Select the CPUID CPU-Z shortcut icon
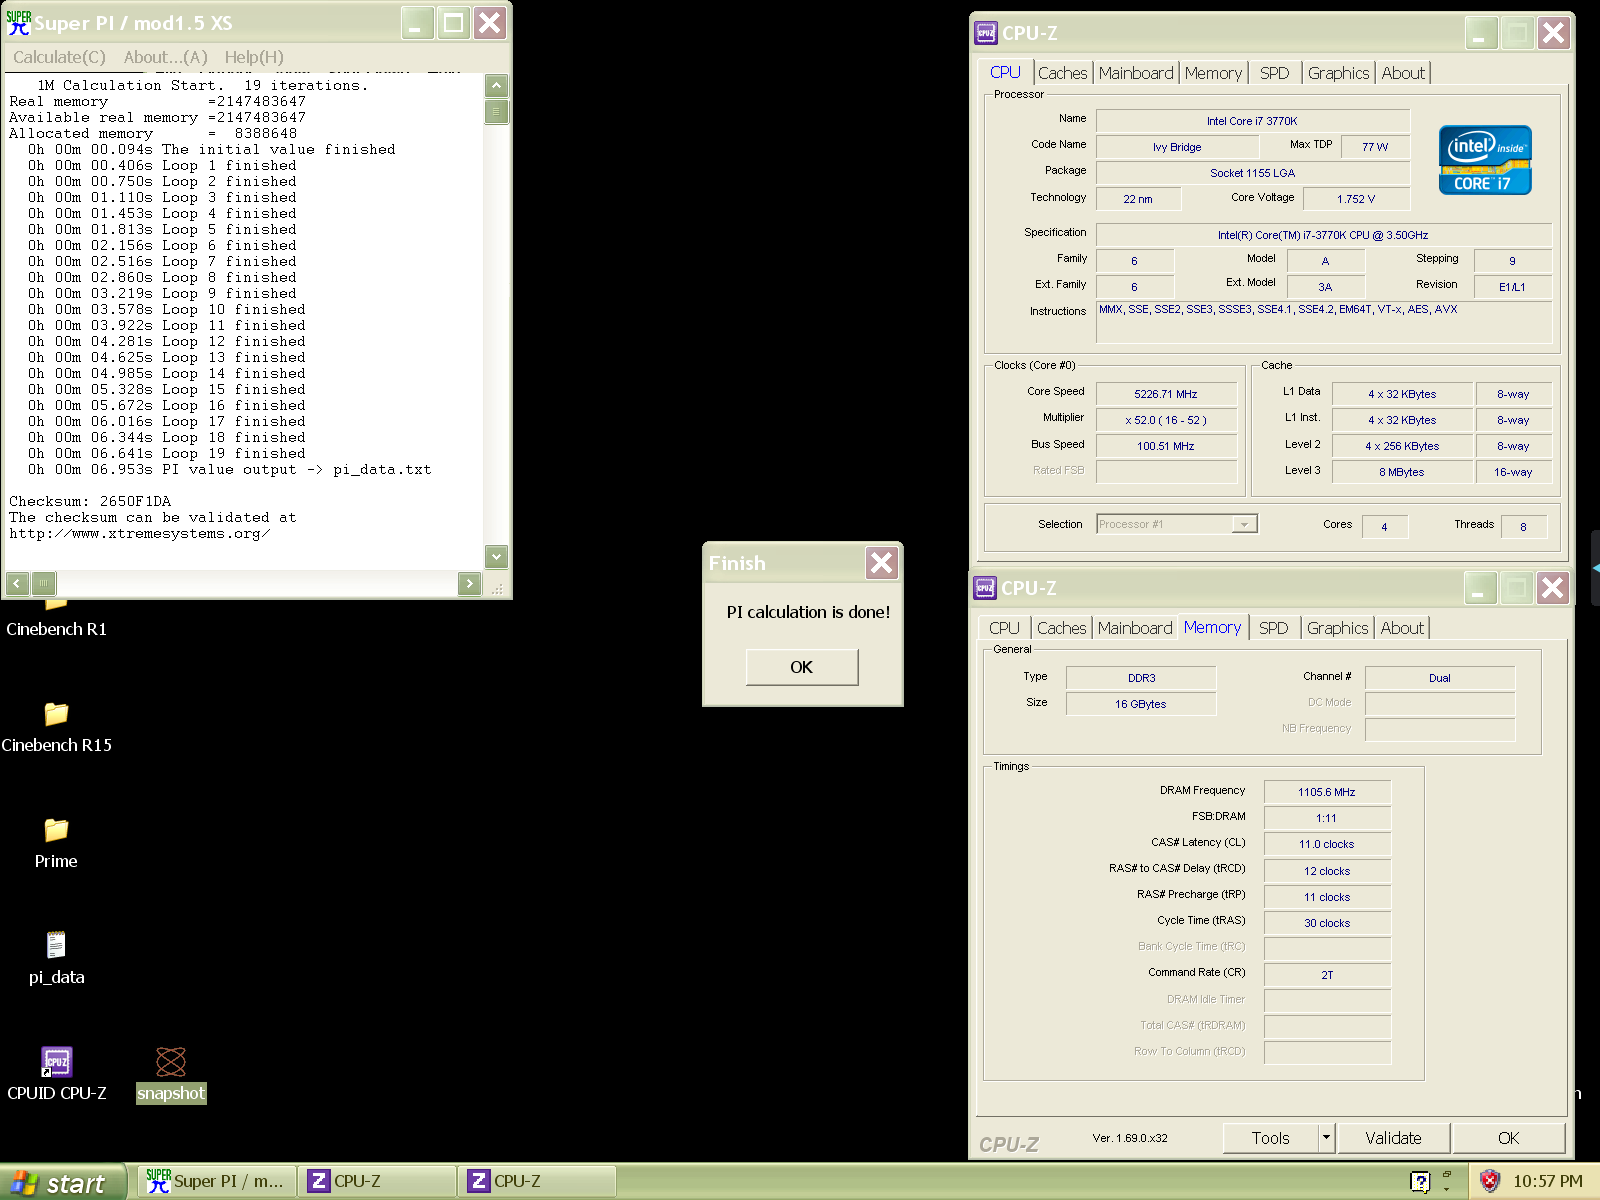Viewport: 1600px width, 1200px height. [57, 1061]
